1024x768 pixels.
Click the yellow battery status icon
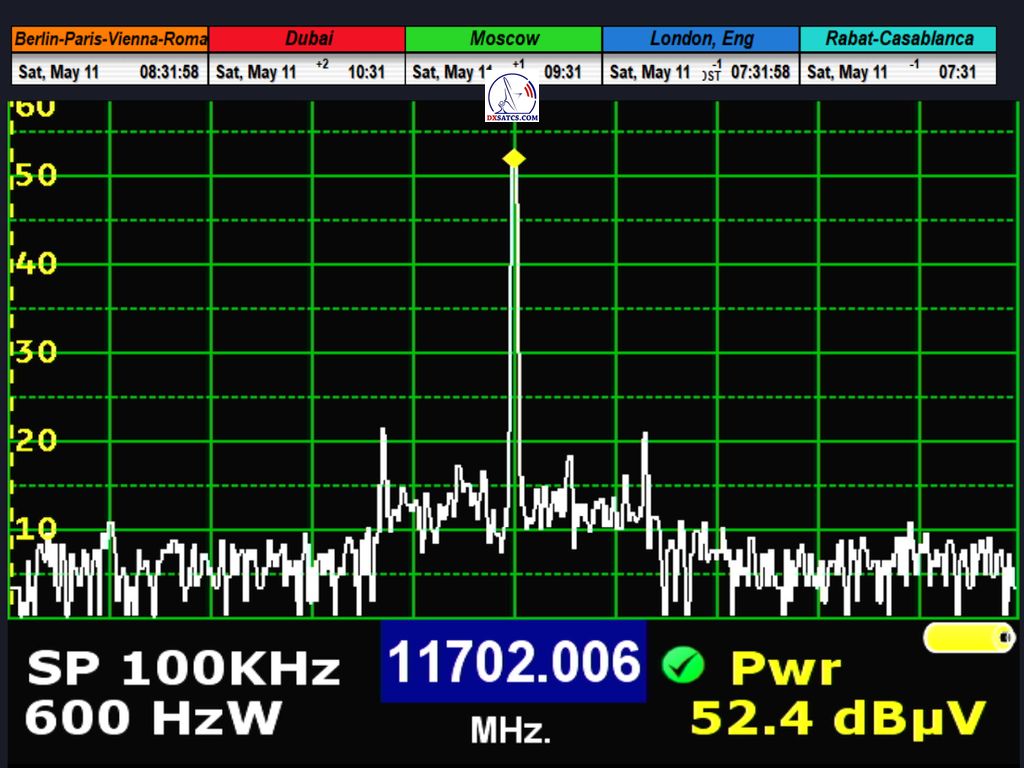tap(968, 637)
